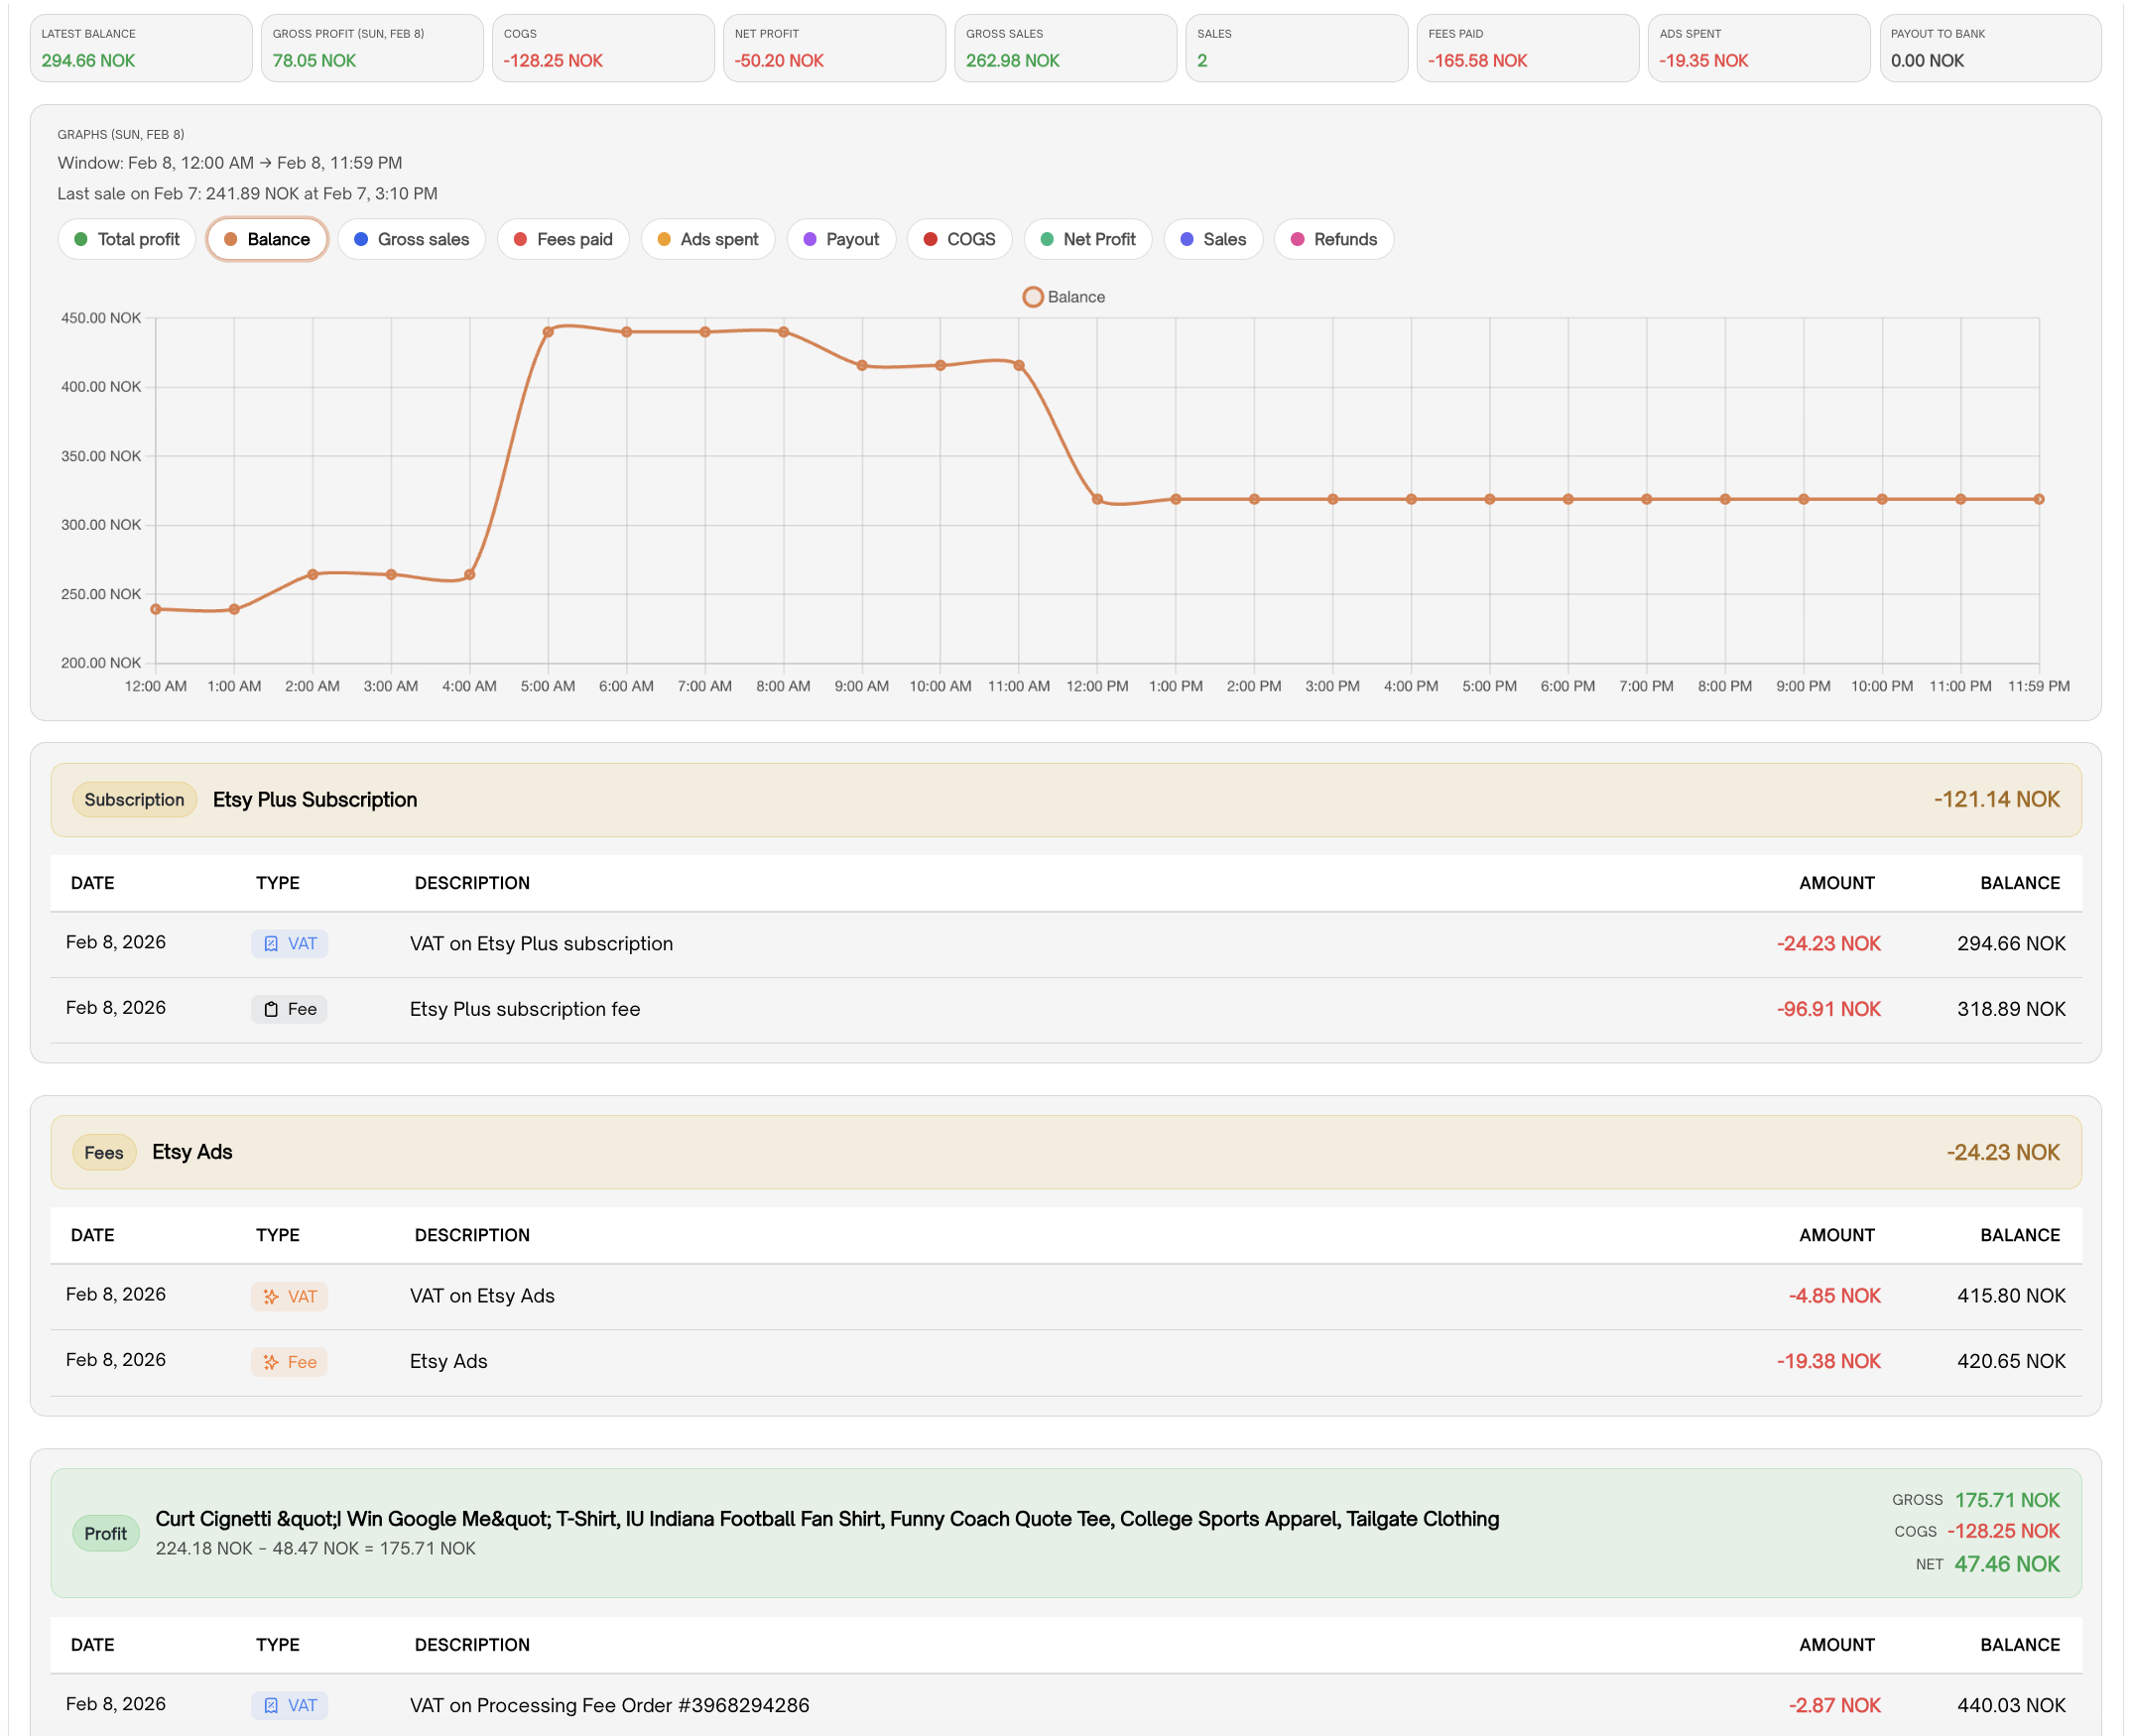Open the Latest Balance summary card

click(x=141, y=48)
